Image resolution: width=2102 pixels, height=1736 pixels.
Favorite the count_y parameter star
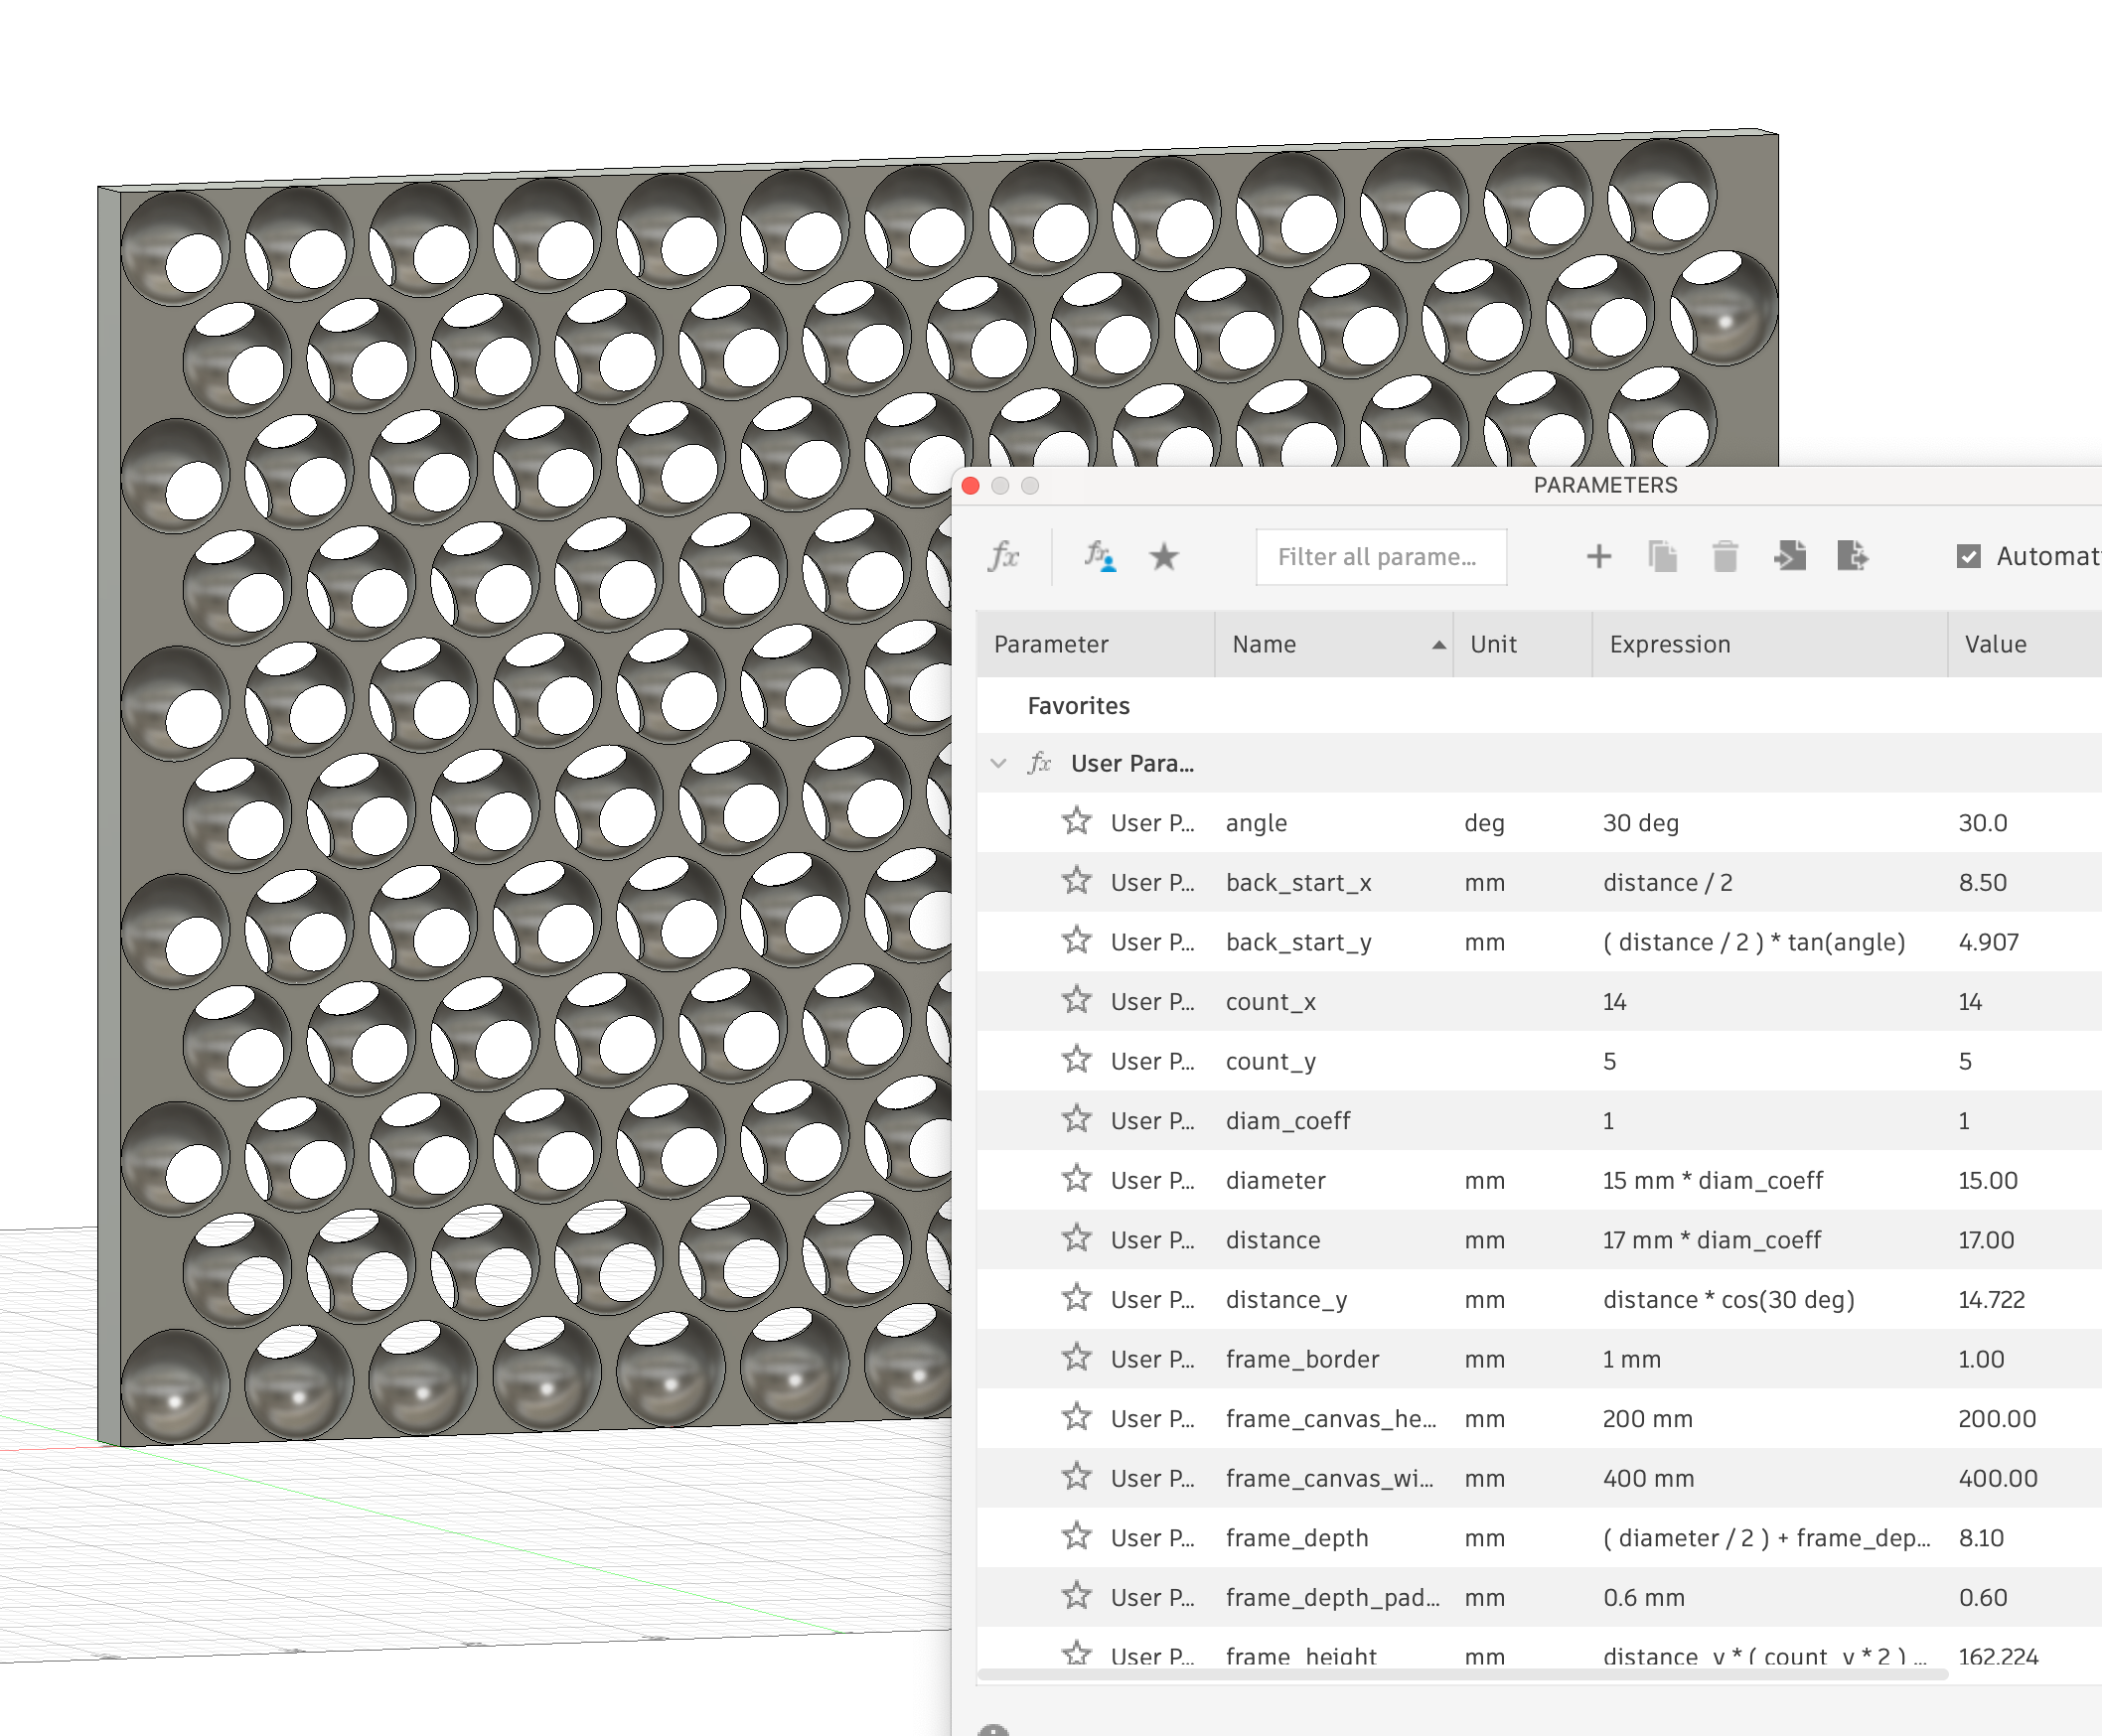point(1076,1059)
